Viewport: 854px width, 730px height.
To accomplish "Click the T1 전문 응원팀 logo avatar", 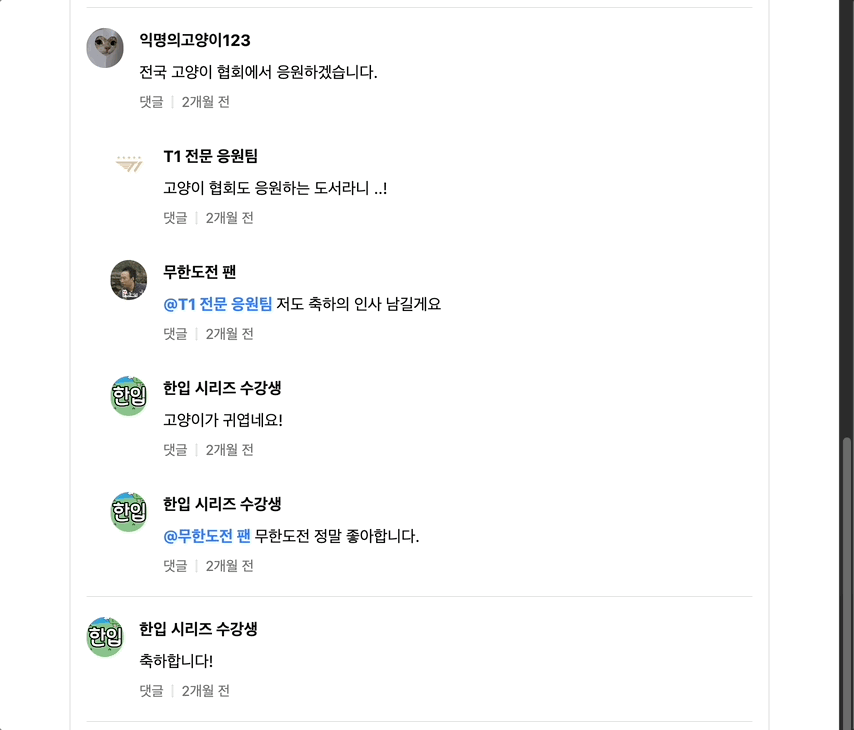I will click(129, 164).
